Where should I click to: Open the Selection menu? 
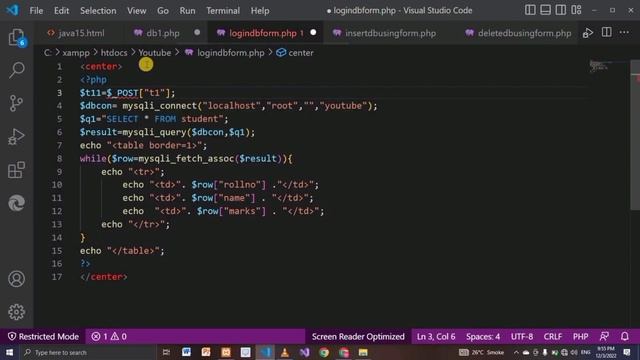click(x=98, y=11)
